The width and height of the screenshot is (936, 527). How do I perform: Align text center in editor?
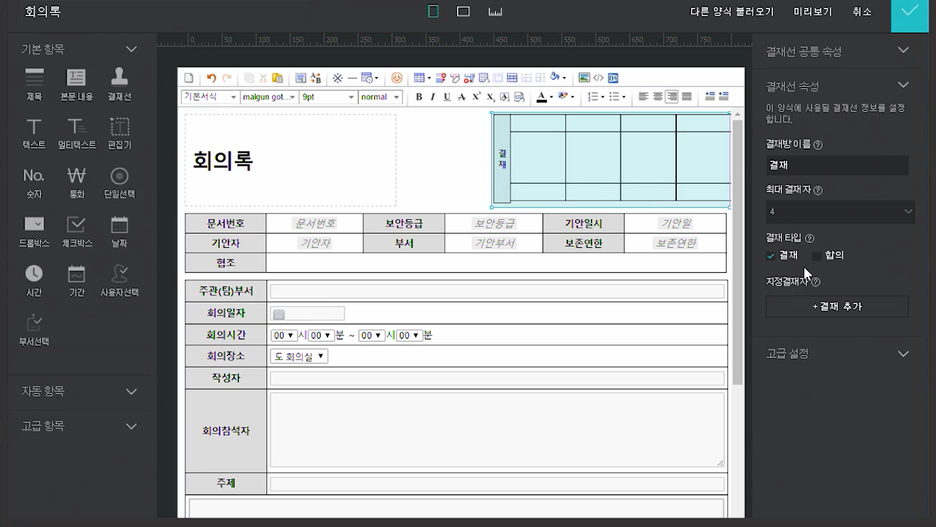point(657,97)
